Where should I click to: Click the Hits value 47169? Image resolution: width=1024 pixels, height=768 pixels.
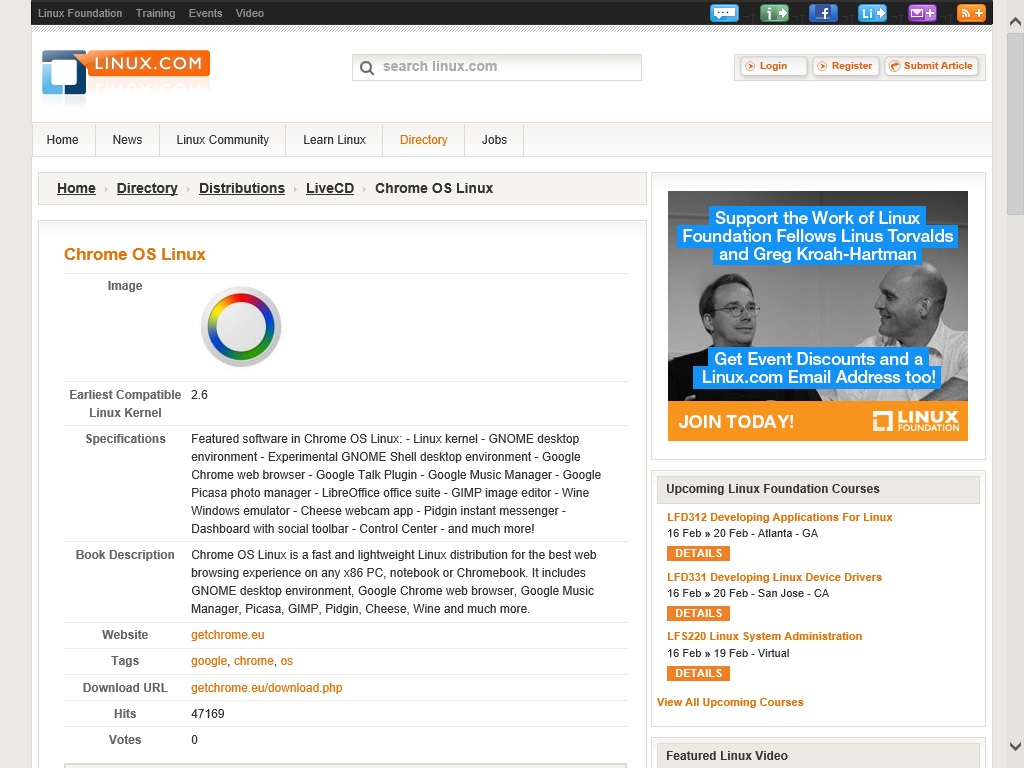point(208,714)
